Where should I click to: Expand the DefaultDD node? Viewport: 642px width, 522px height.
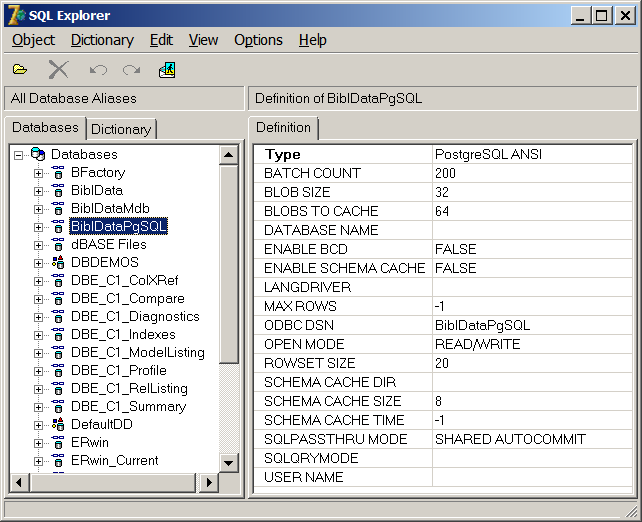click(x=38, y=425)
